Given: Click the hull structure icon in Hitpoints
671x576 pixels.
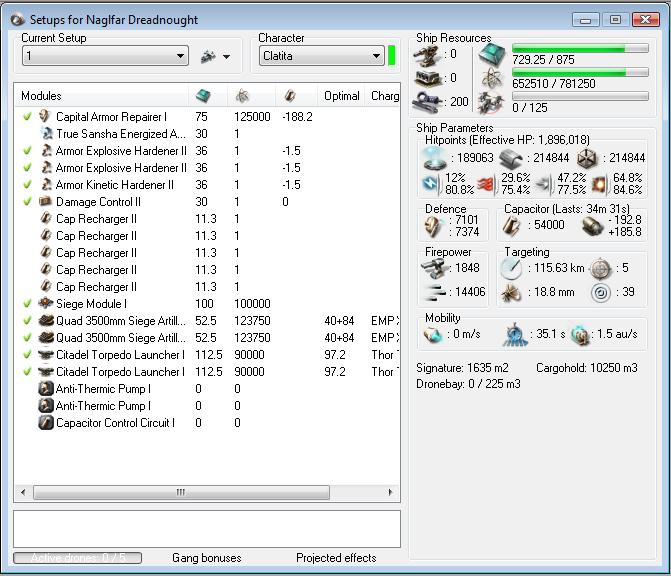Looking at the screenshot, I should click(586, 159).
